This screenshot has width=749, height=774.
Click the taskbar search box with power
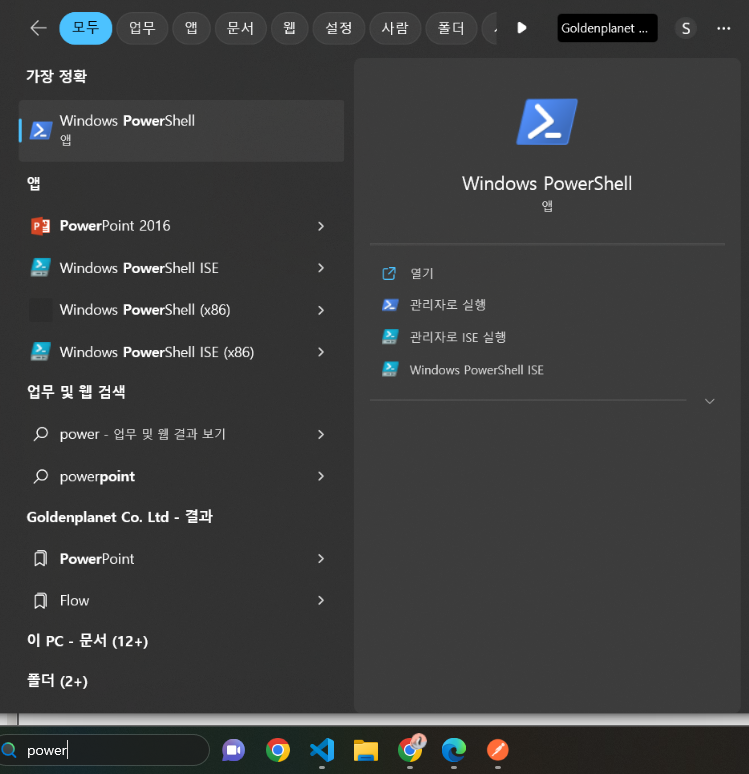pyautogui.click(x=104, y=750)
